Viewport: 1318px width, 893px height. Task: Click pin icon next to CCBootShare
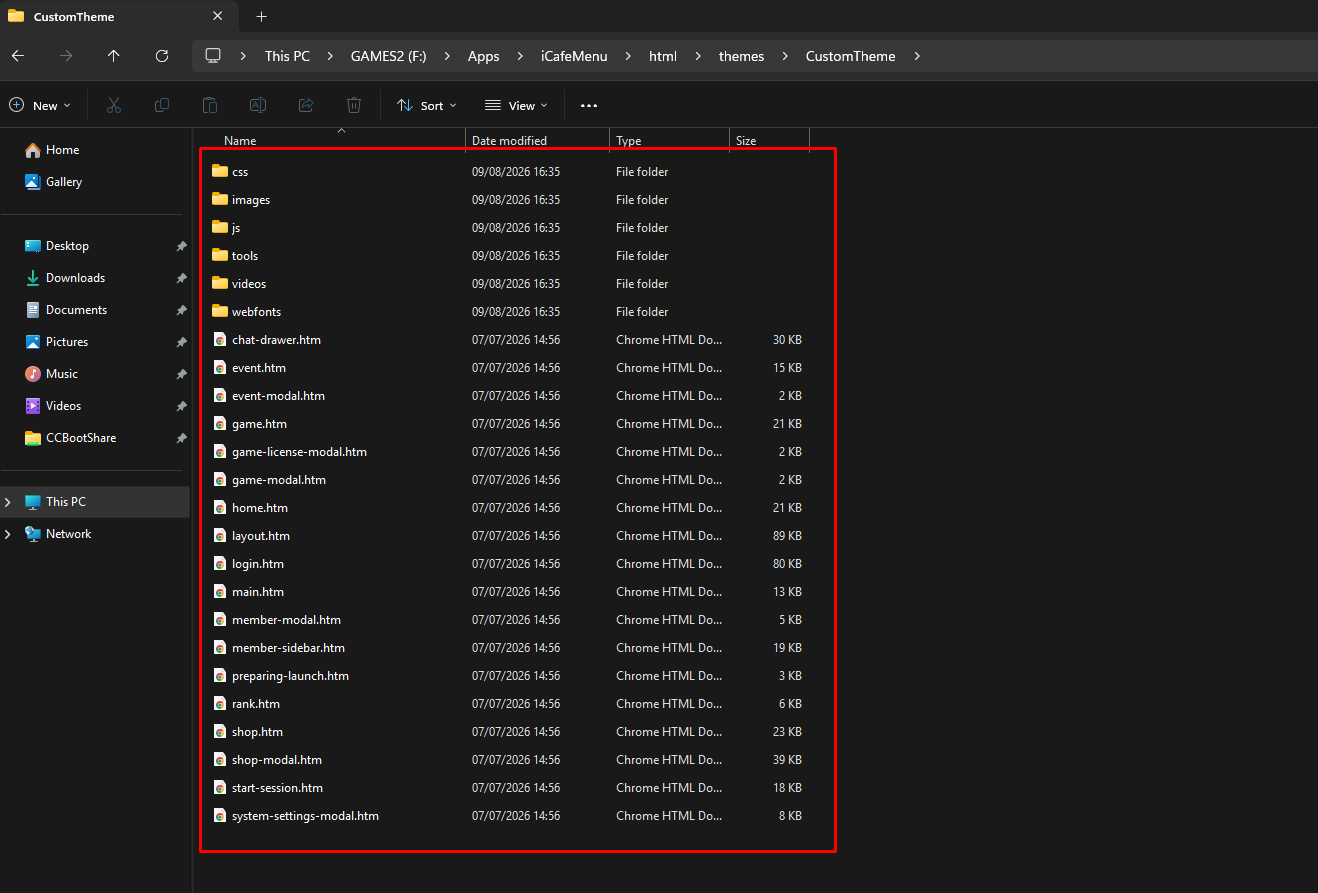(x=181, y=438)
